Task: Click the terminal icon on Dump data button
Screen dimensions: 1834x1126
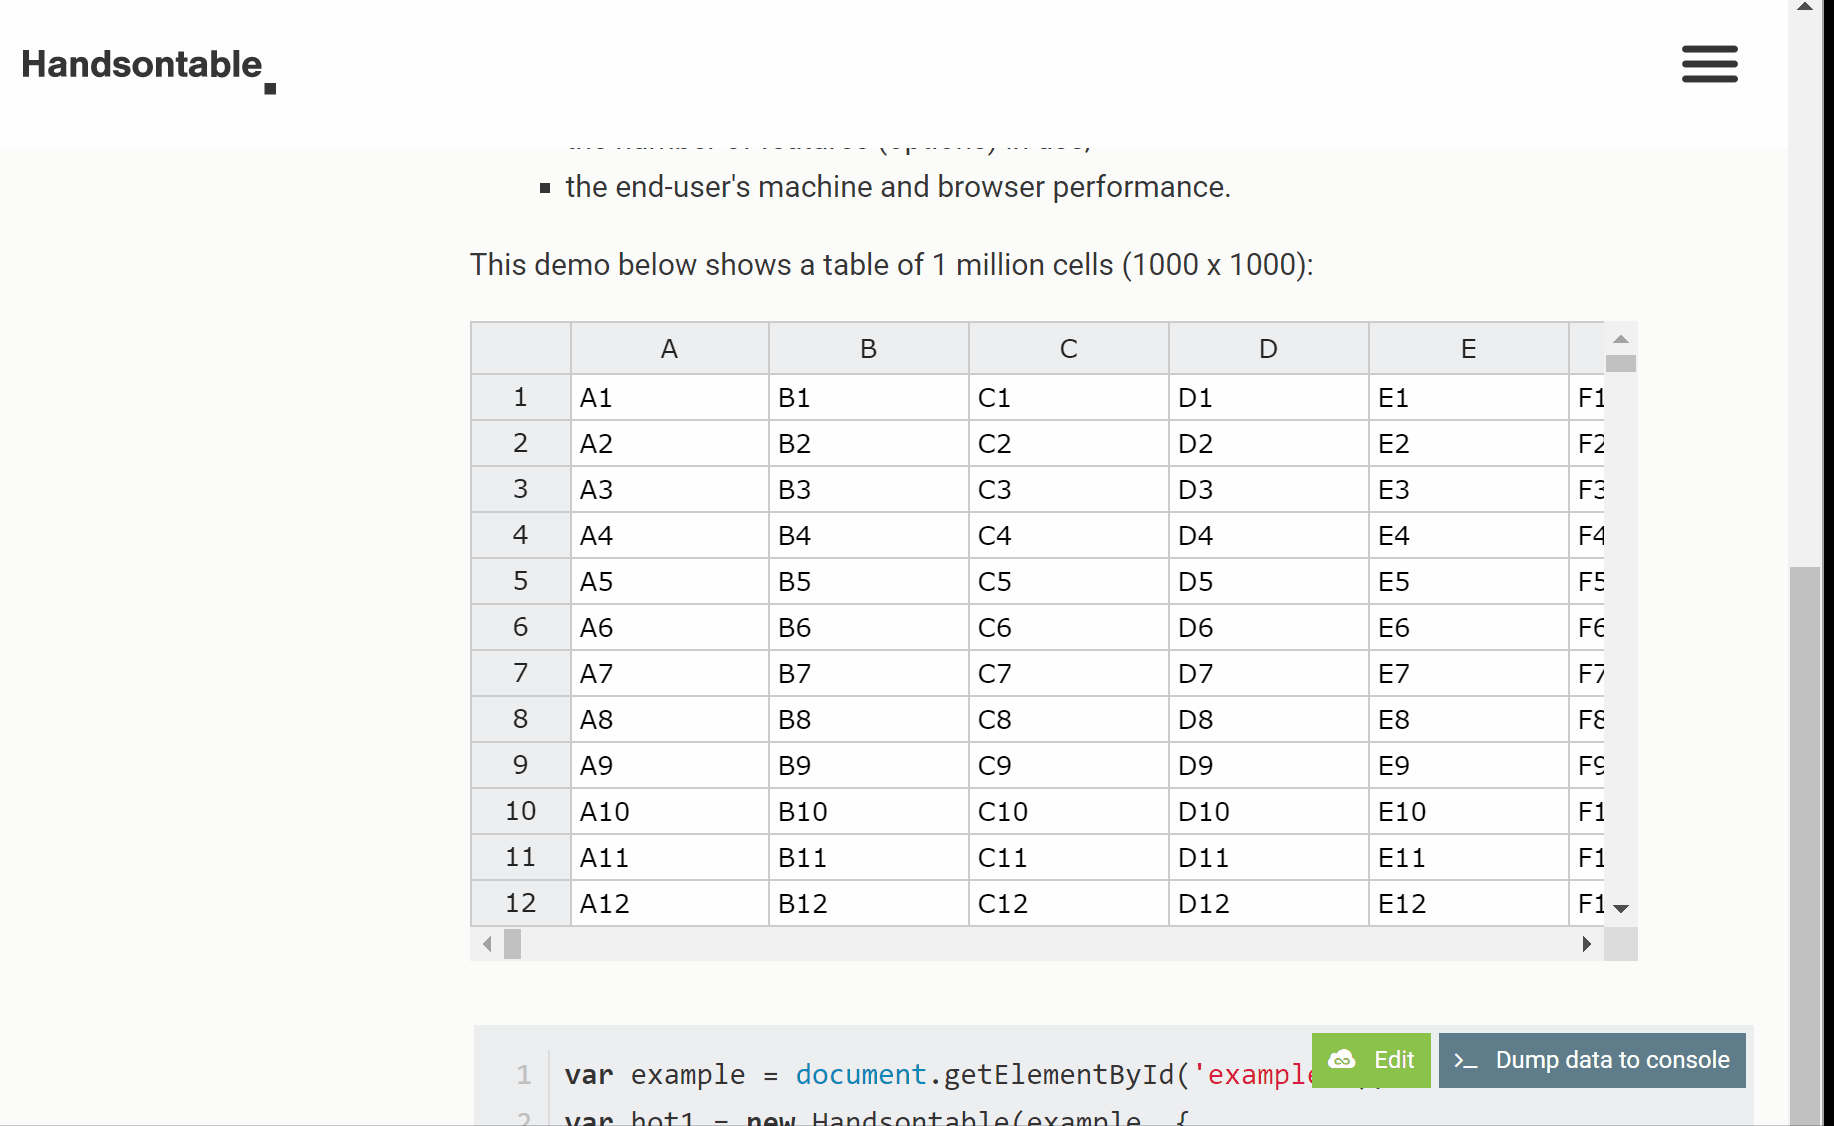Action: tap(1465, 1062)
